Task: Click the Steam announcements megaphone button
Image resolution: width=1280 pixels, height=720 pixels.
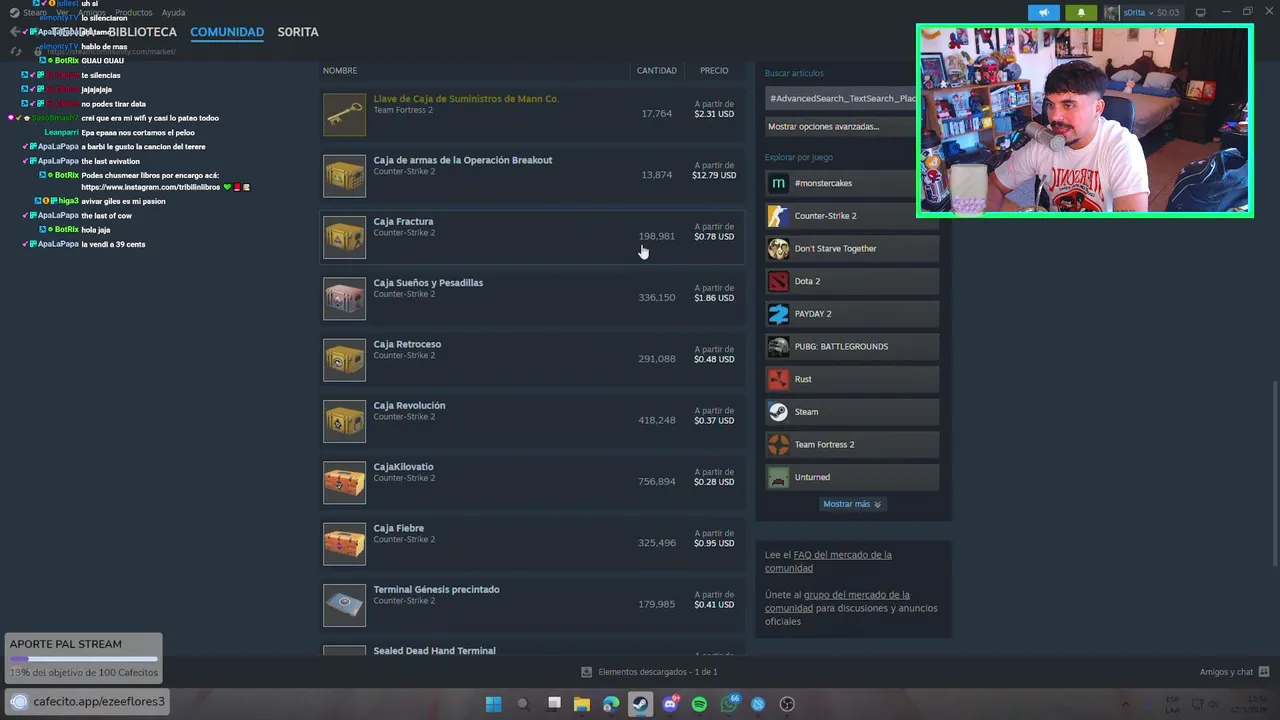Action: tap(1043, 13)
